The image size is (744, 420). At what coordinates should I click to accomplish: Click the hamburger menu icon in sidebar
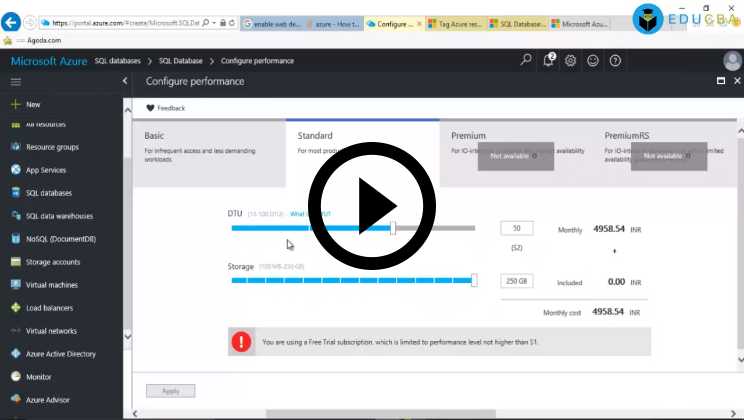[16, 81]
